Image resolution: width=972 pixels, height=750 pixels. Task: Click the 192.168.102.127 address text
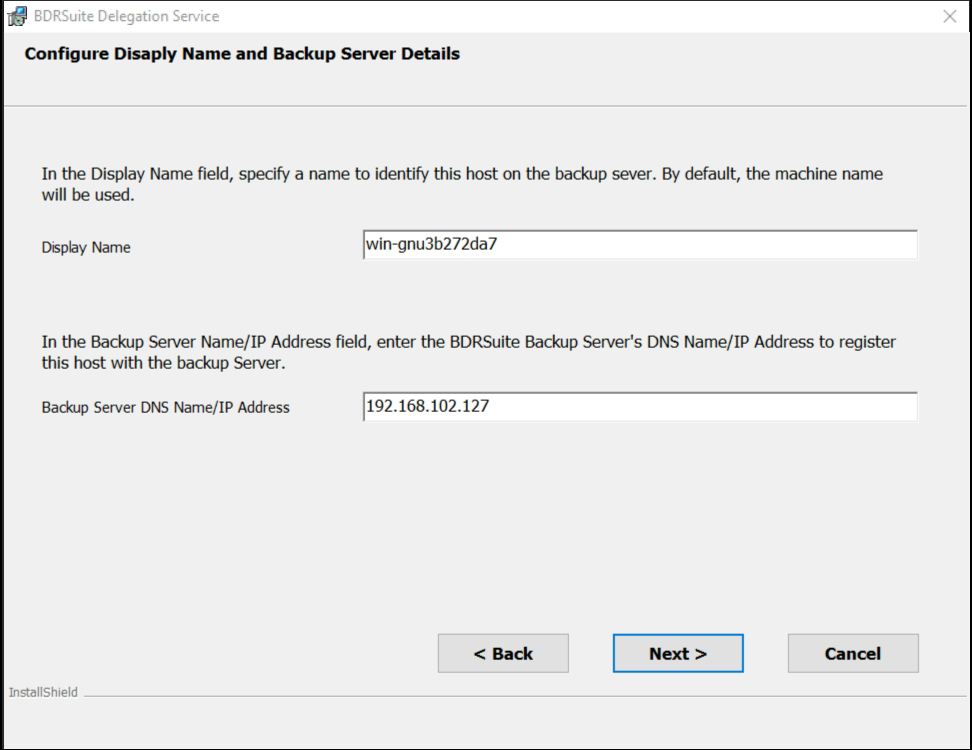[x=428, y=406]
